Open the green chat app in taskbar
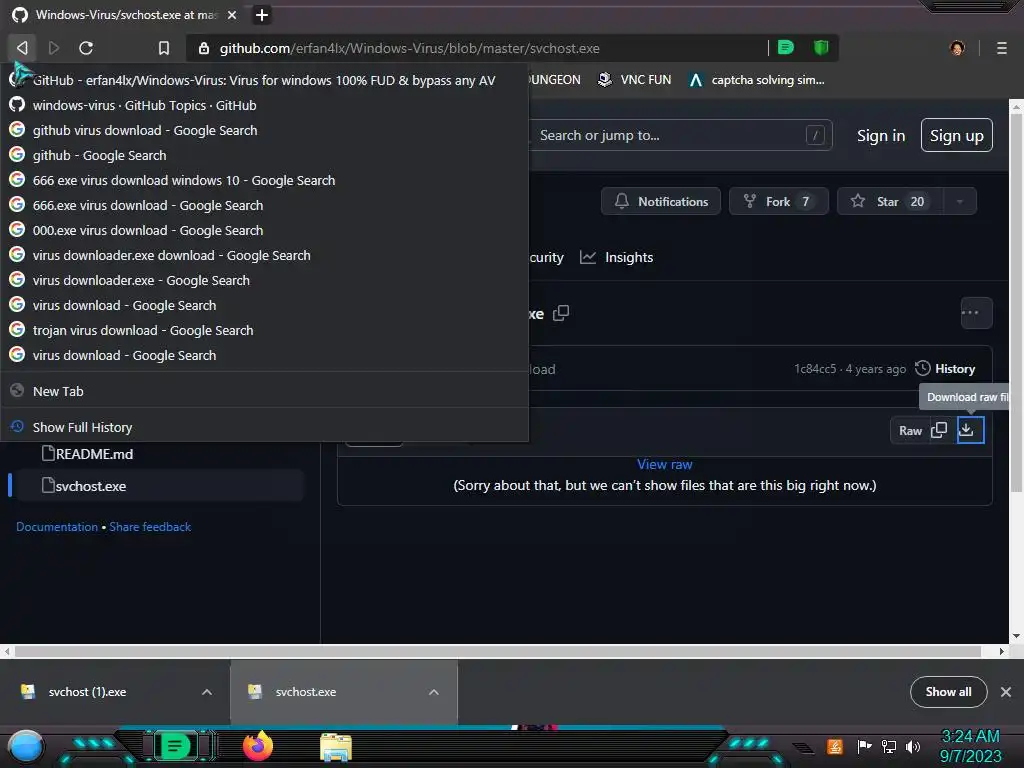Screen dimensions: 1024x768 [x=175, y=746]
